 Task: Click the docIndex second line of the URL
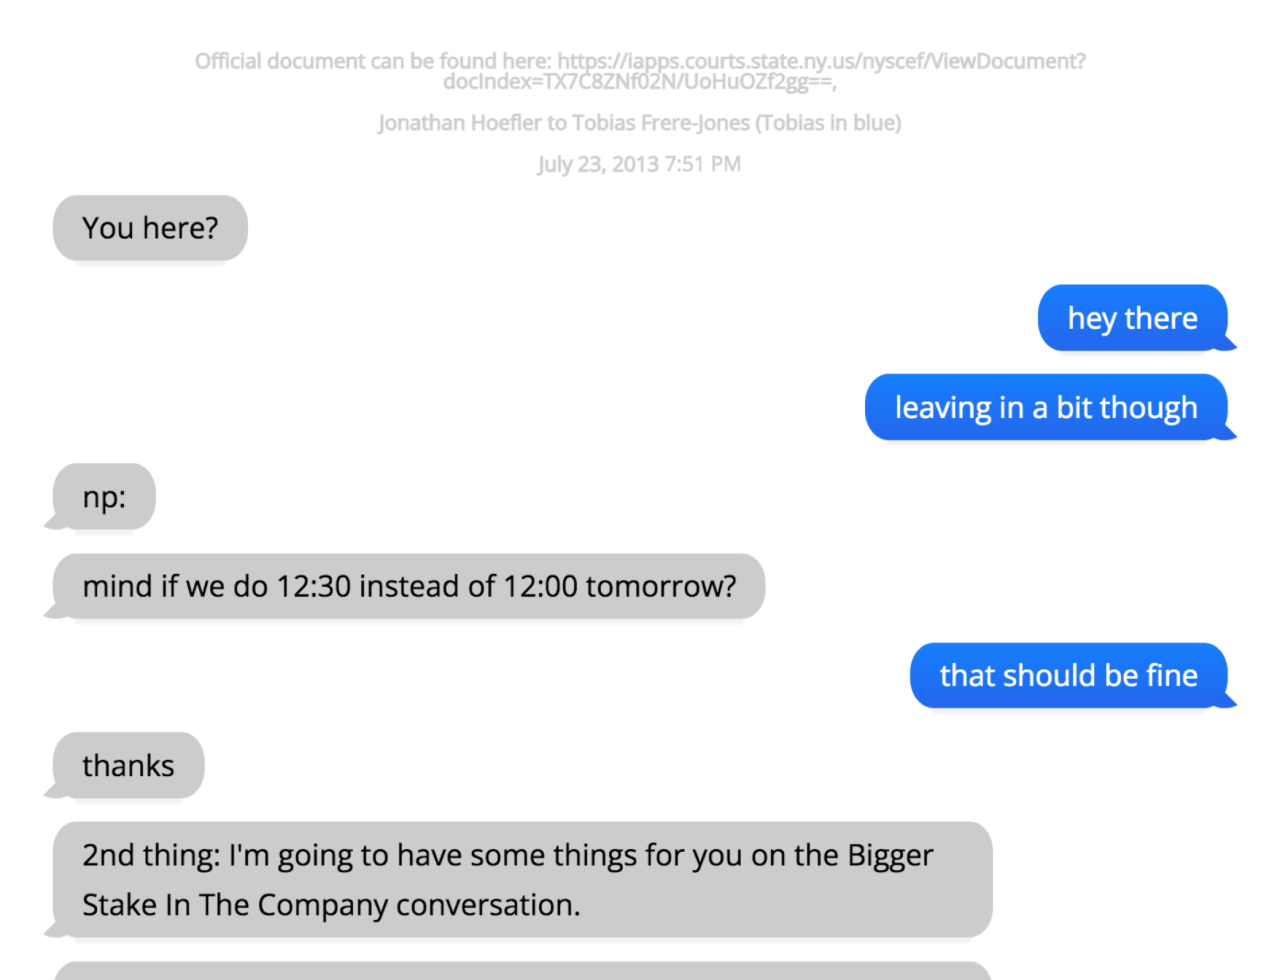tap(640, 82)
